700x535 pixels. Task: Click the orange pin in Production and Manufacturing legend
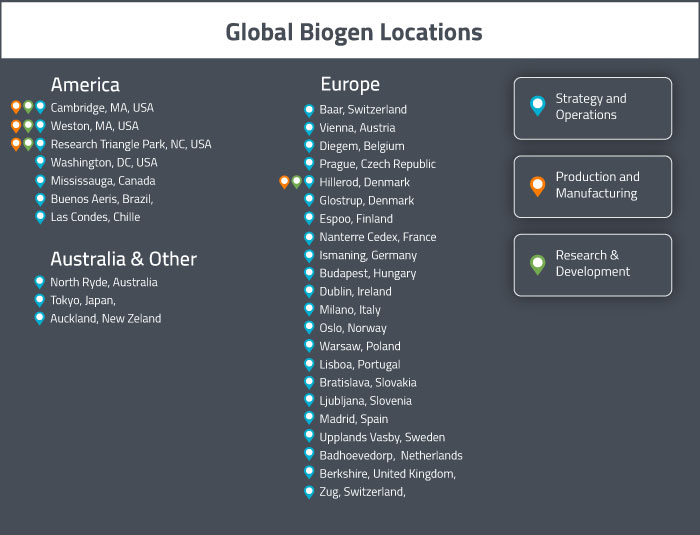click(x=538, y=186)
